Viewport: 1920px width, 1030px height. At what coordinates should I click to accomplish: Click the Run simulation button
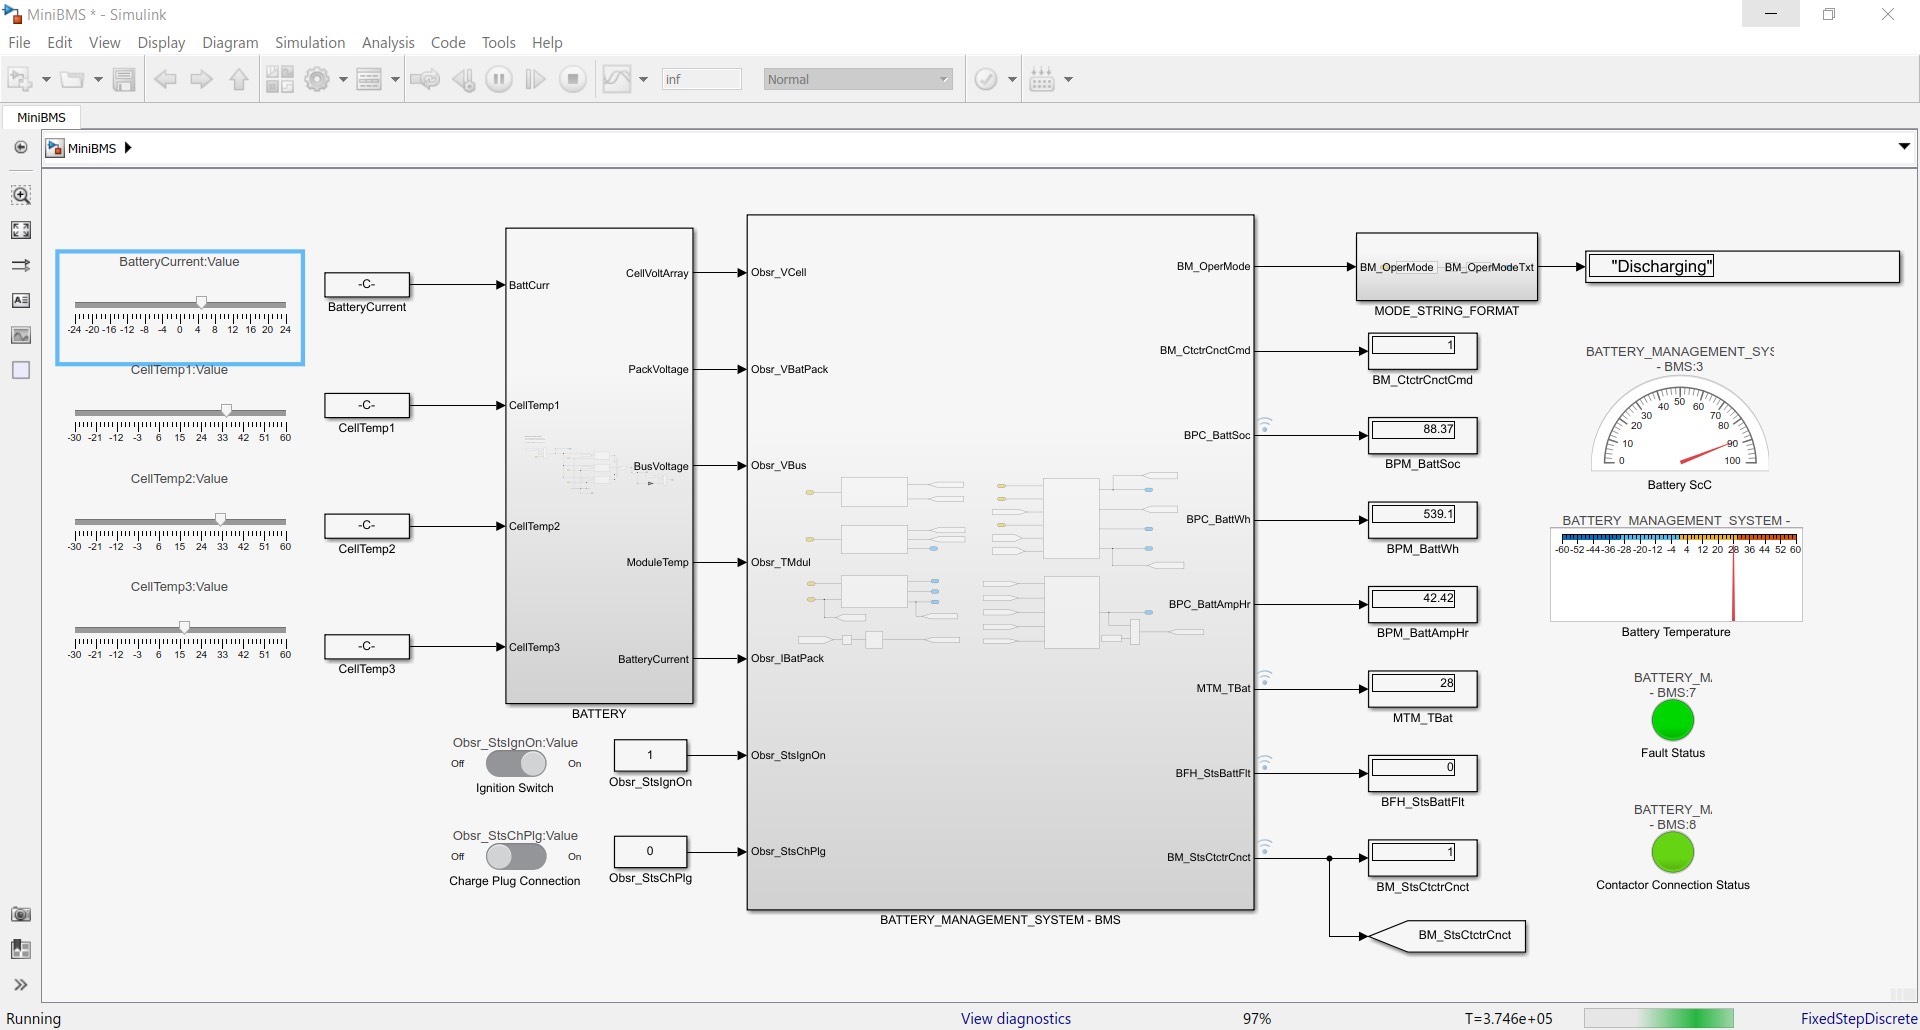pyautogui.click(x=499, y=78)
